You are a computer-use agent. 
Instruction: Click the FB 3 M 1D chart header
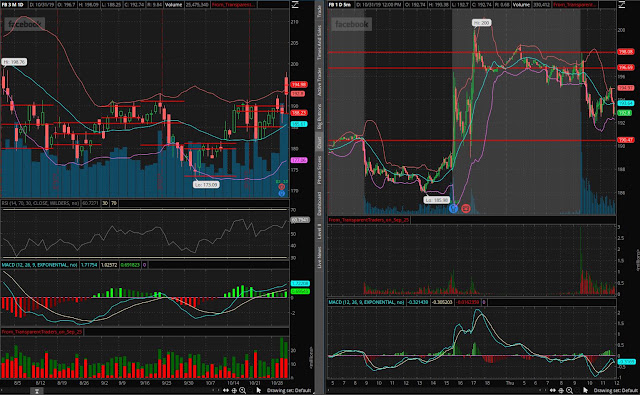pyautogui.click(x=13, y=4)
